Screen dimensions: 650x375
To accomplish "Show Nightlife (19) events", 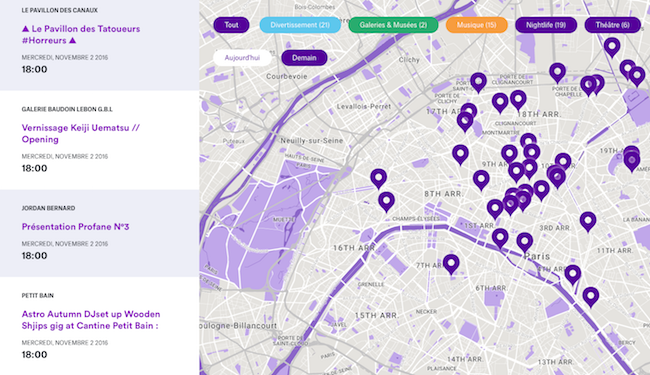I will [x=546, y=25].
